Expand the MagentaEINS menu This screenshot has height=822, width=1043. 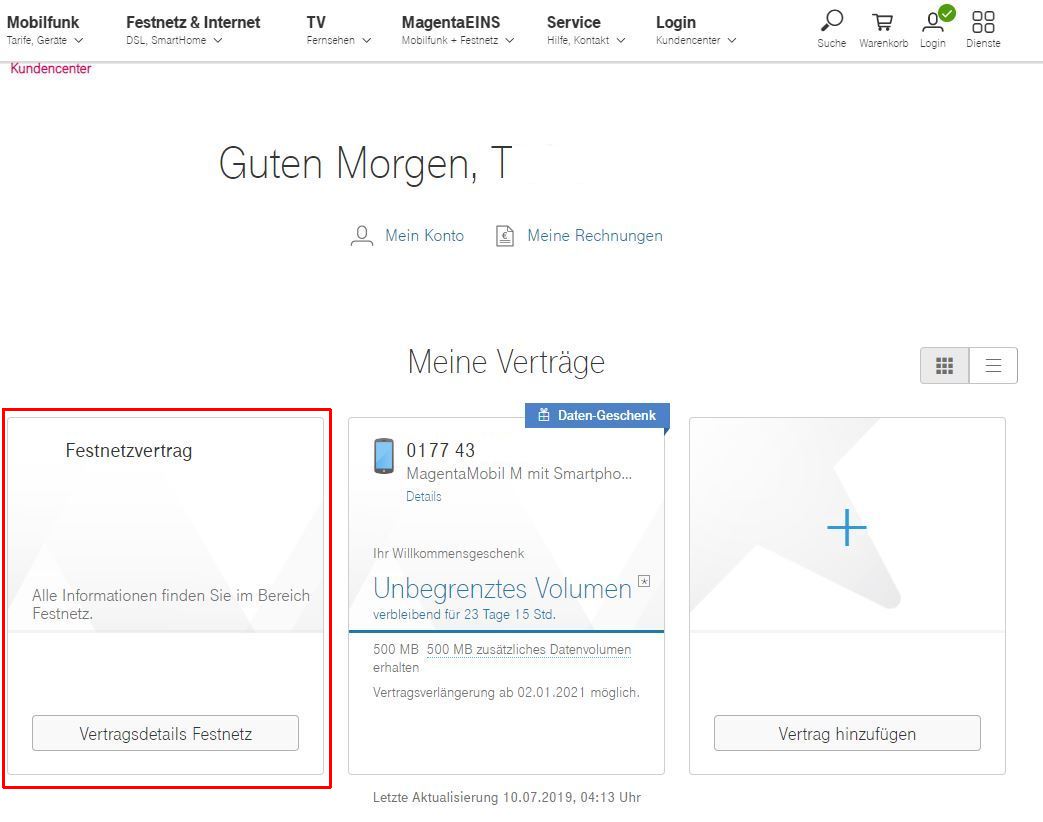click(x=458, y=30)
